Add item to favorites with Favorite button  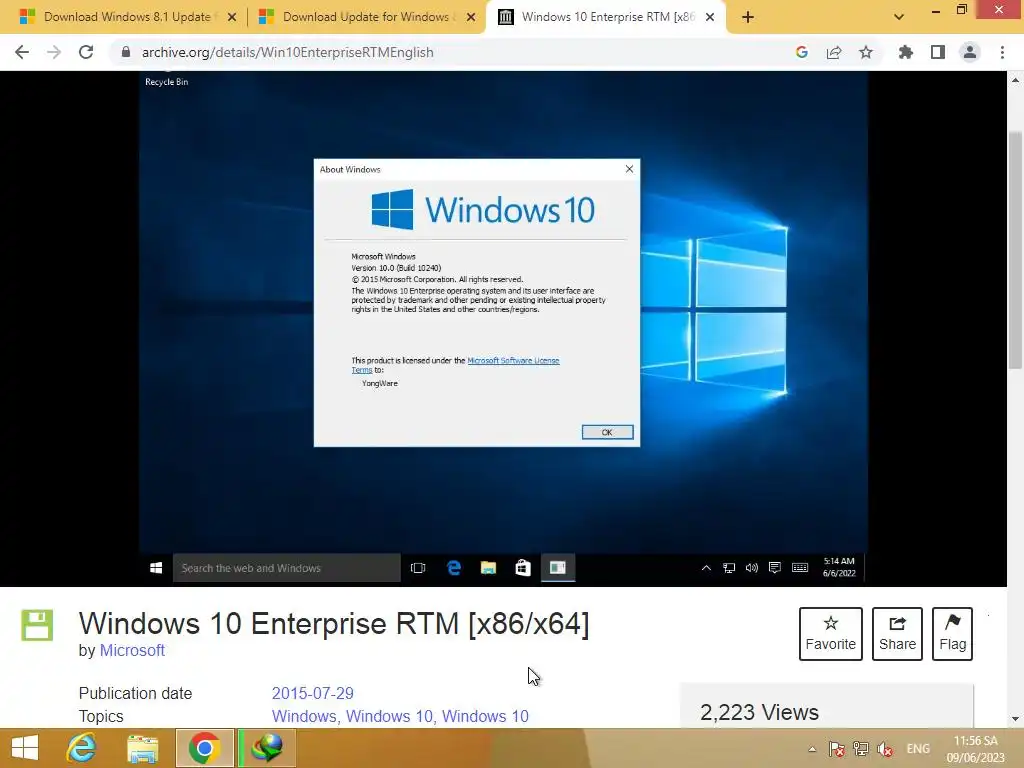pyautogui.click(x=831, y=634)
